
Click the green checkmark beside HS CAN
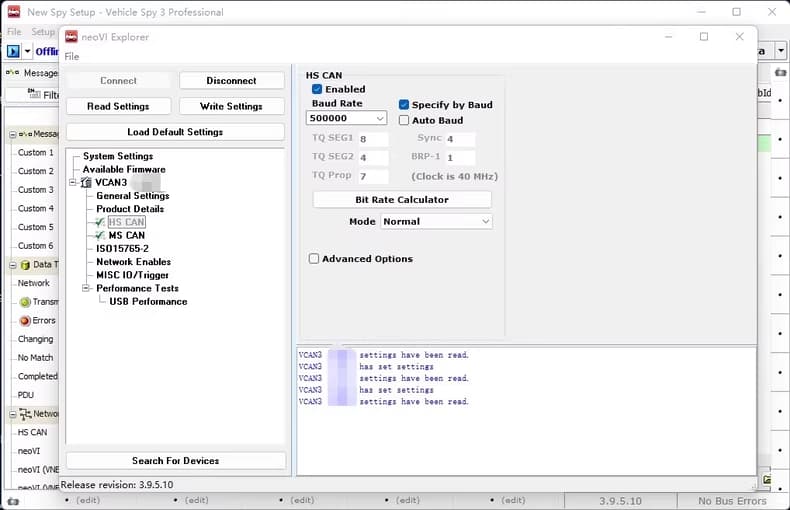tap(100, 222)
